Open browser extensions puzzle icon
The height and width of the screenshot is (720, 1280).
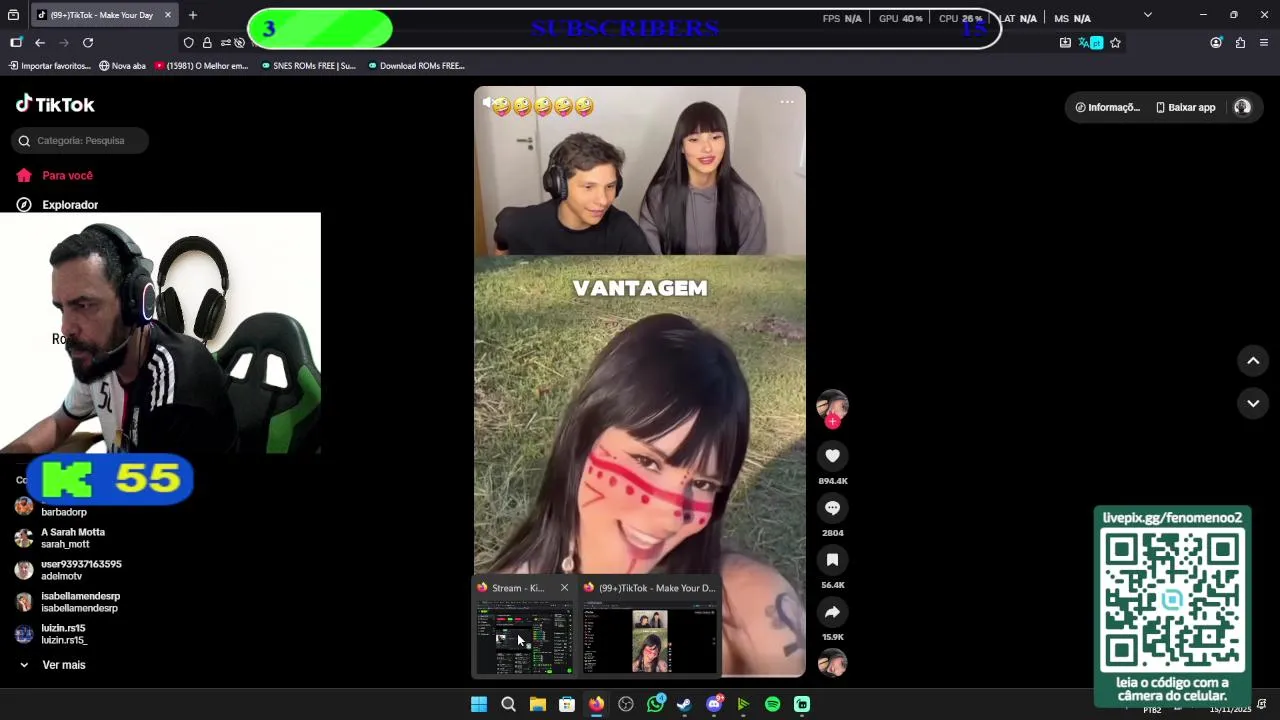click(1240, 43)
